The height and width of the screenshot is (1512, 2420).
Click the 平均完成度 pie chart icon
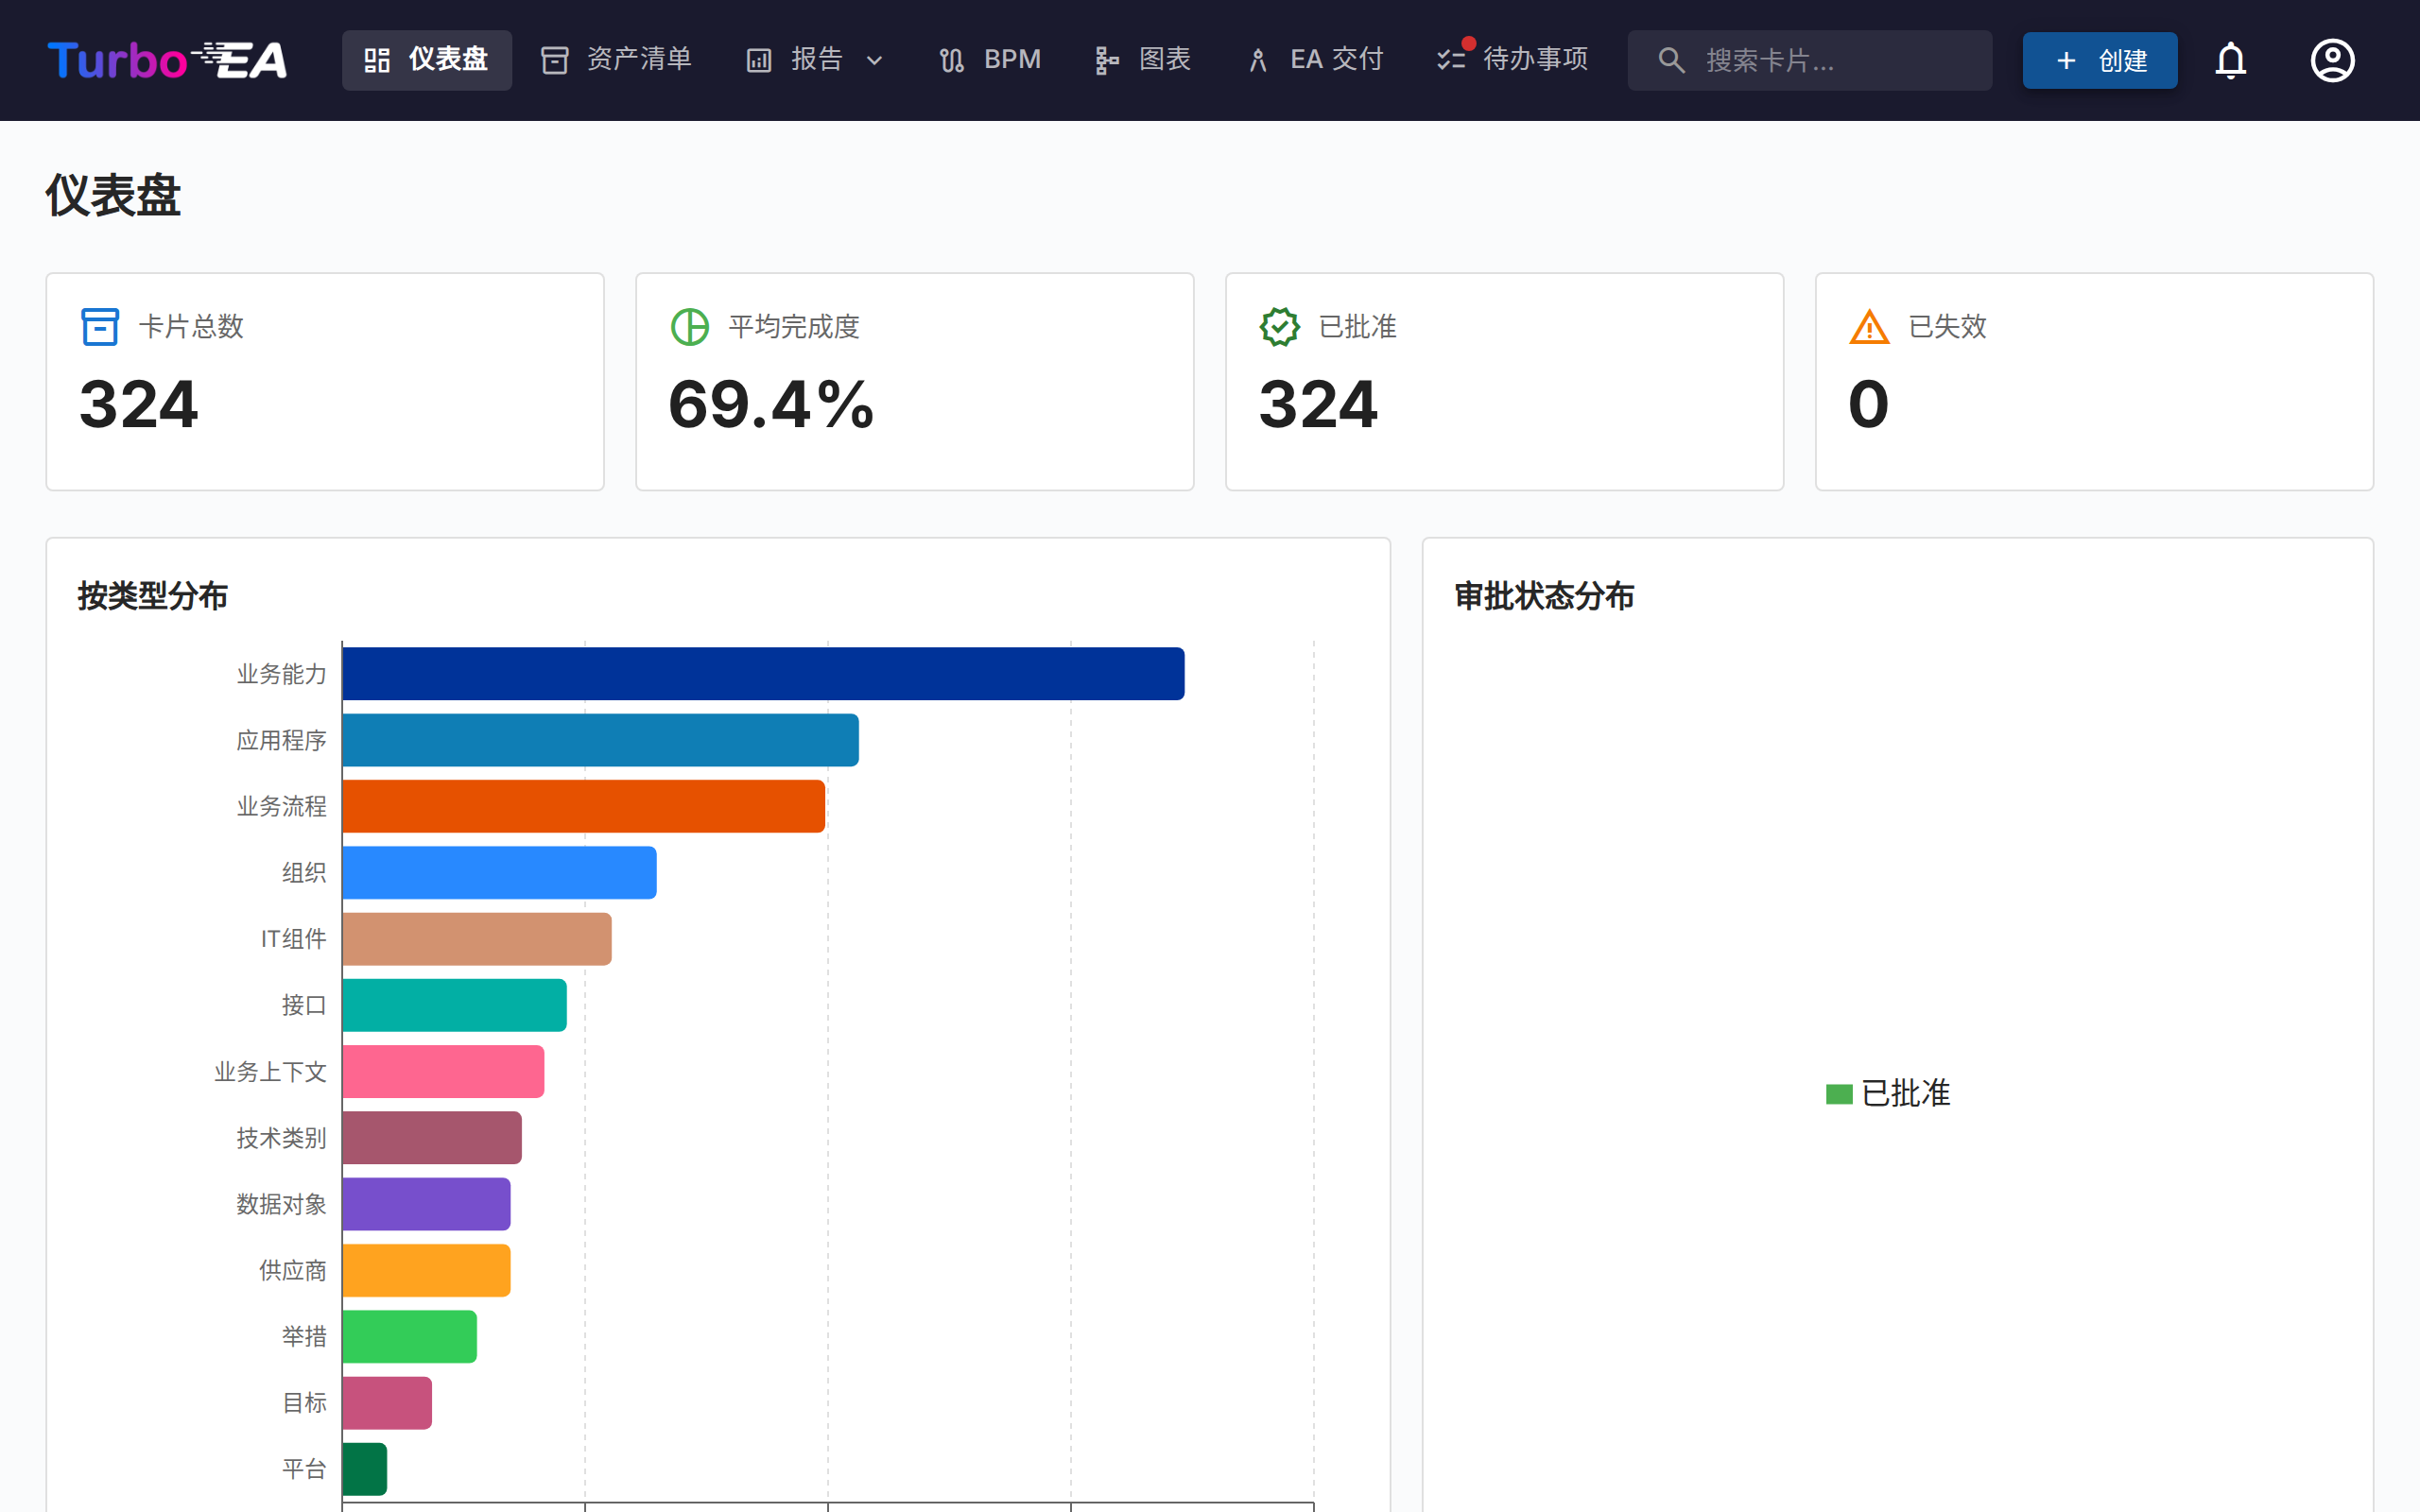[x=689, y=327]
